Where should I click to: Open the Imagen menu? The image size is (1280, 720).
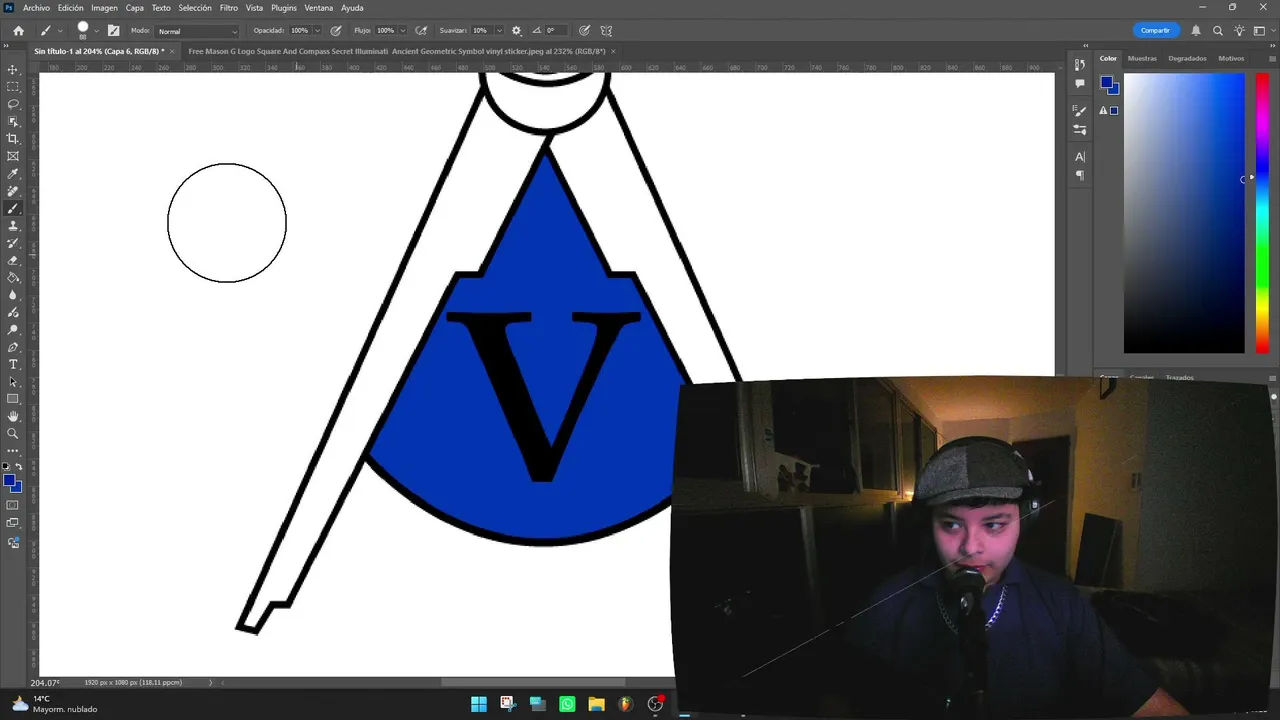(105, 8)
